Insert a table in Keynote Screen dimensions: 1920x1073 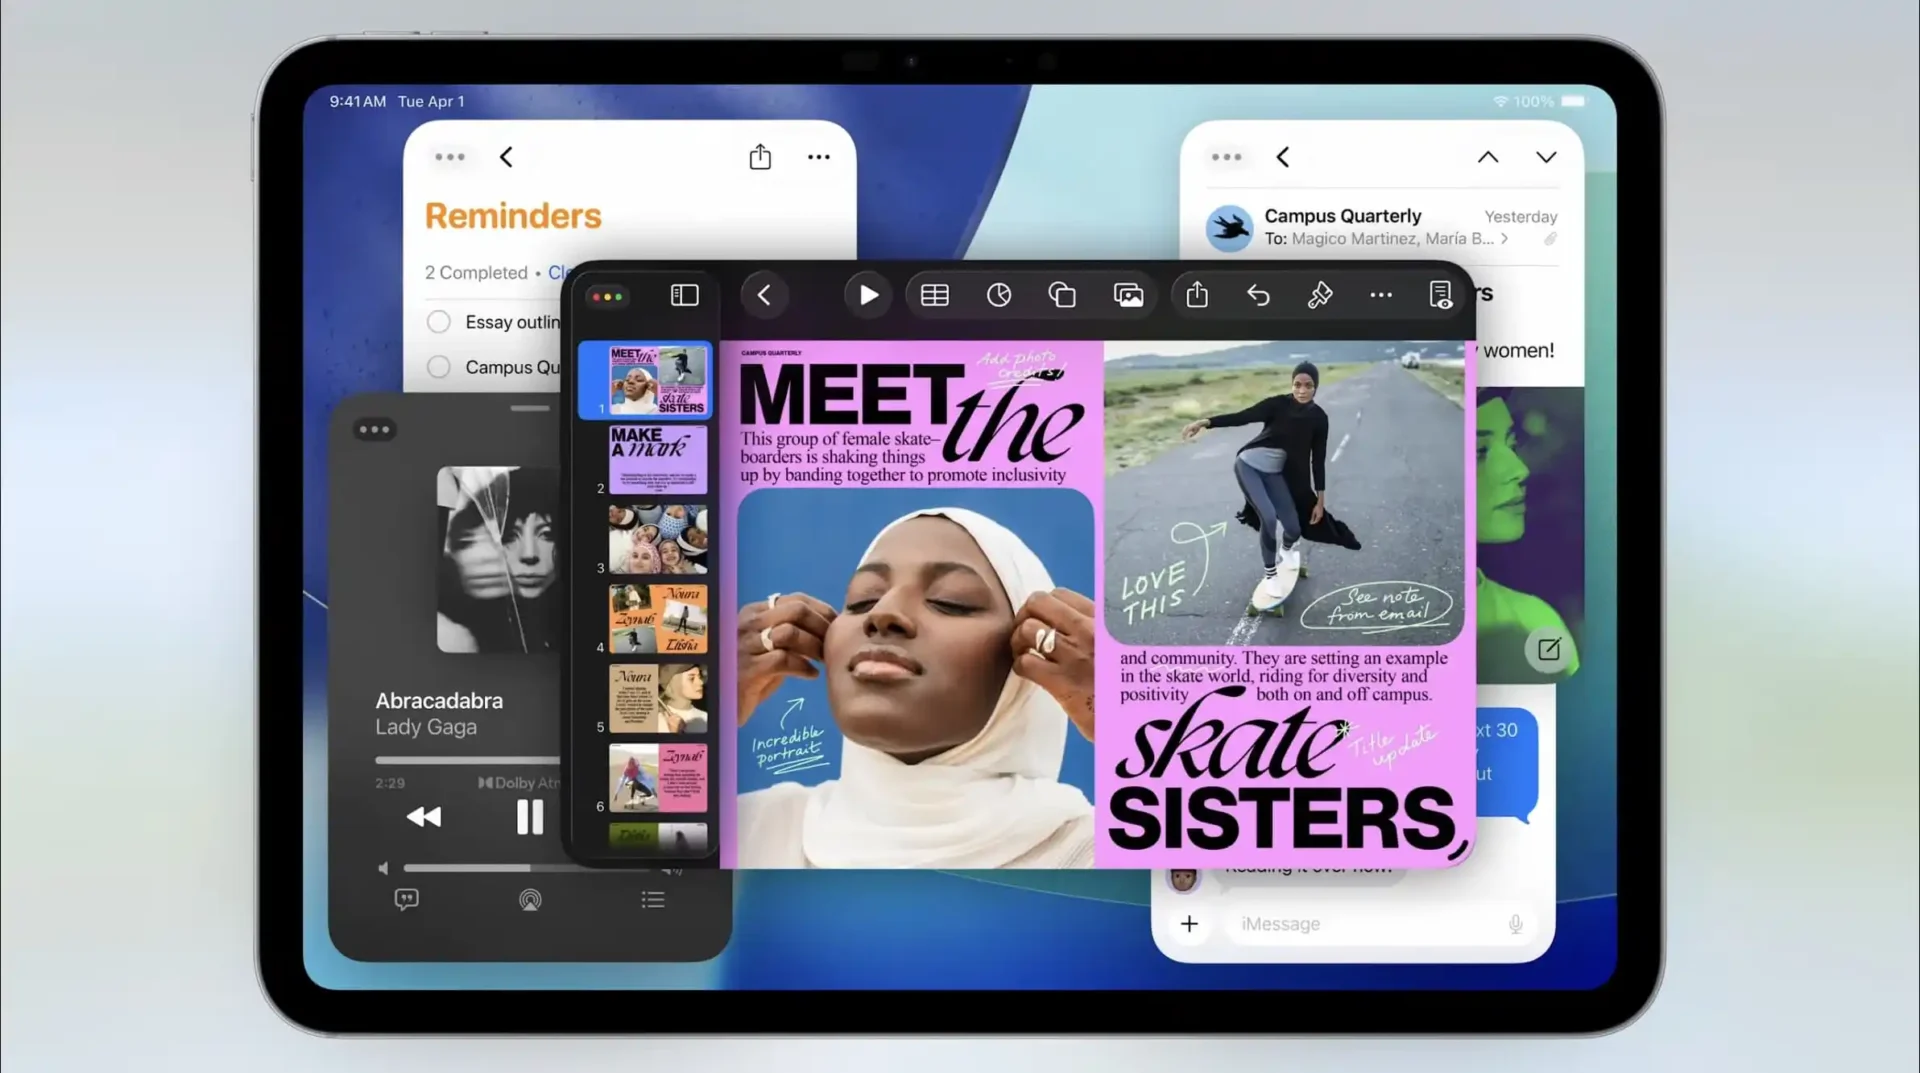click(x=935, y=295)
